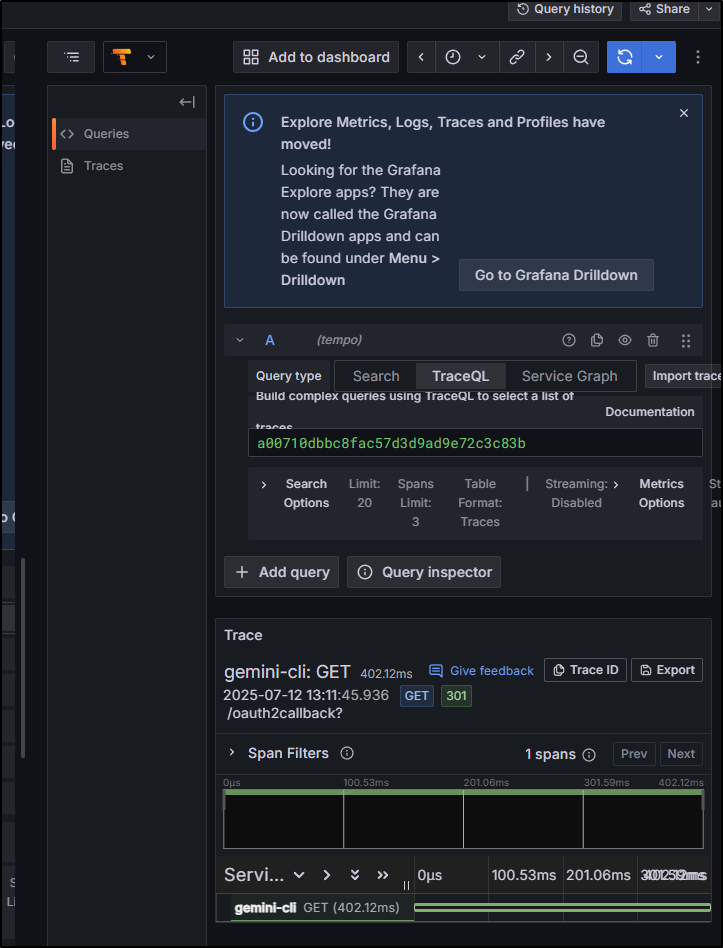This screenshot has width=723, height=948.
Task: Click Give feedback link
Action: [x=481, y=670]
